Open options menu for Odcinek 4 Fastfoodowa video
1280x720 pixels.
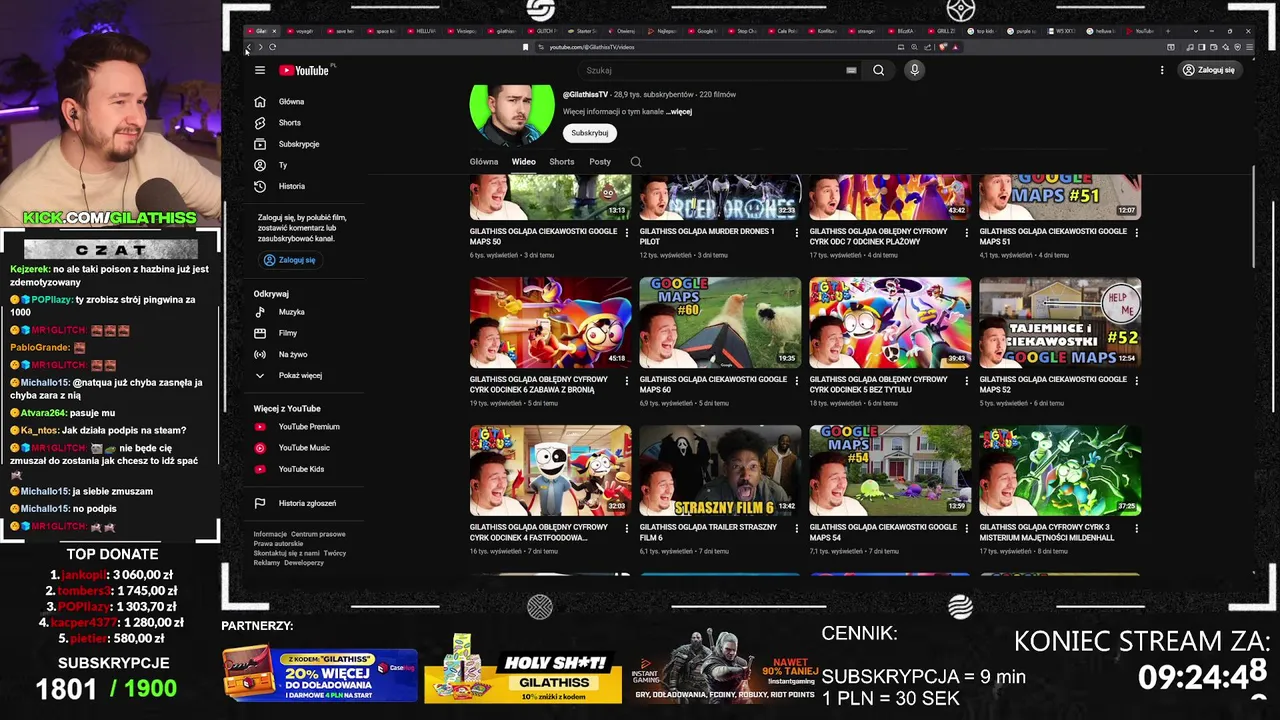tap(627, 528)
